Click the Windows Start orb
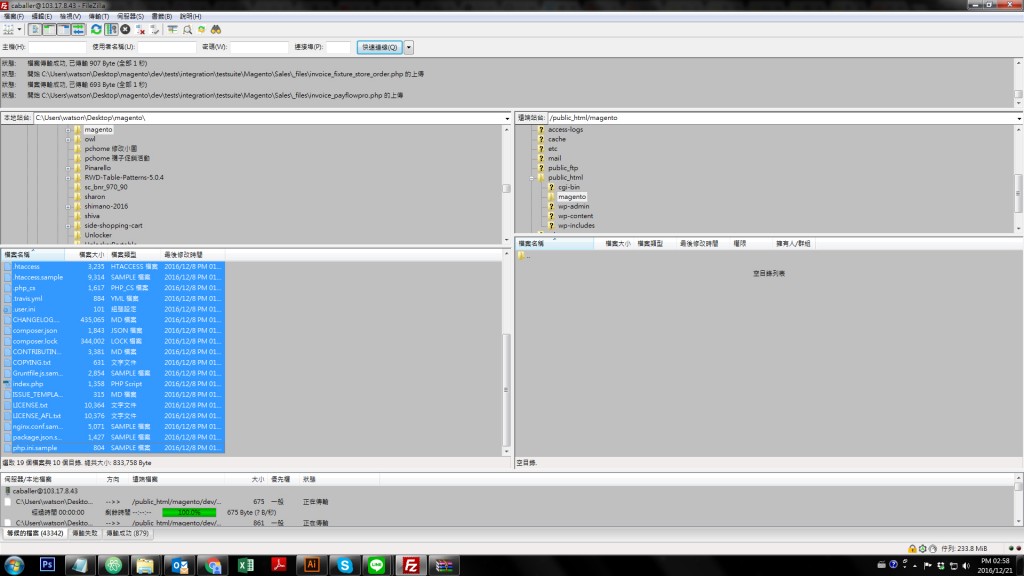Screen dimensions: 1024x576 point(14,565)
